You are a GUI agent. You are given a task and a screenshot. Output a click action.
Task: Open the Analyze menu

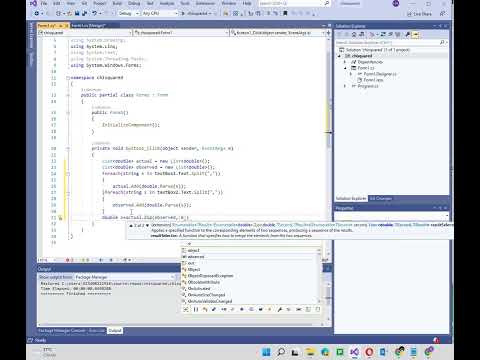pyautogui.click(x=167, y=3)
